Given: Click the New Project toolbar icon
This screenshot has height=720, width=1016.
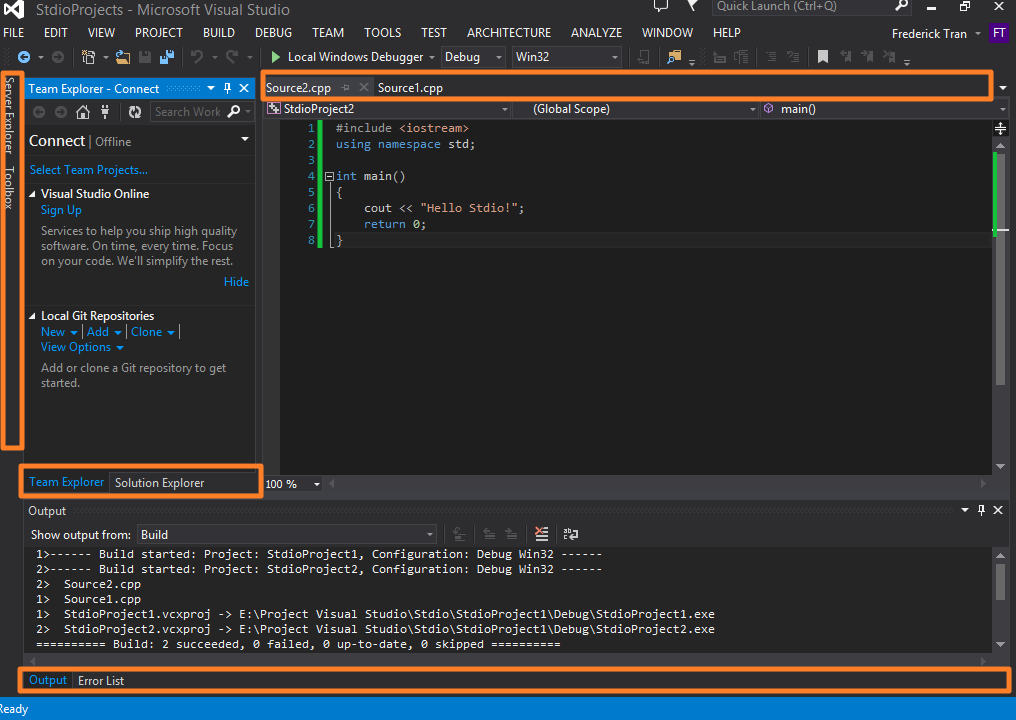Looking at the screenshot, I should click(x=89, y=57).
